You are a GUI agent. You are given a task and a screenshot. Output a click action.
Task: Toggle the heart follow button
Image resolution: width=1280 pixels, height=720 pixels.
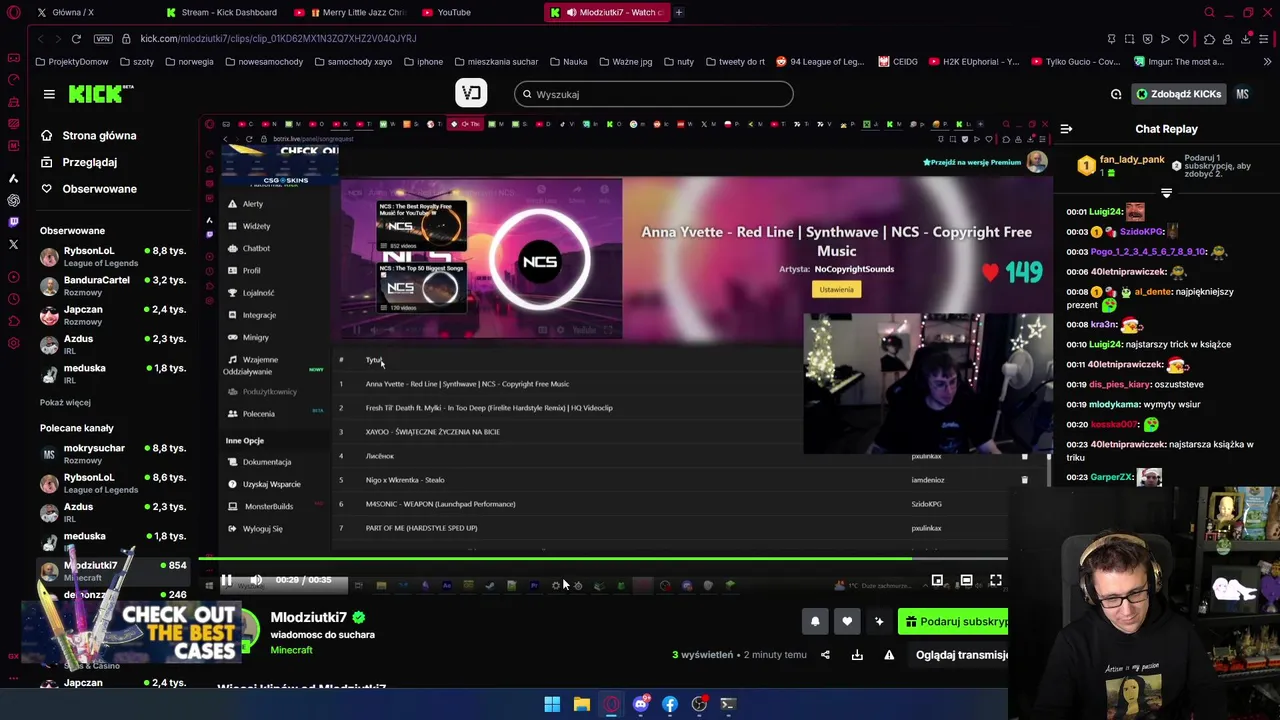(847, 621)
